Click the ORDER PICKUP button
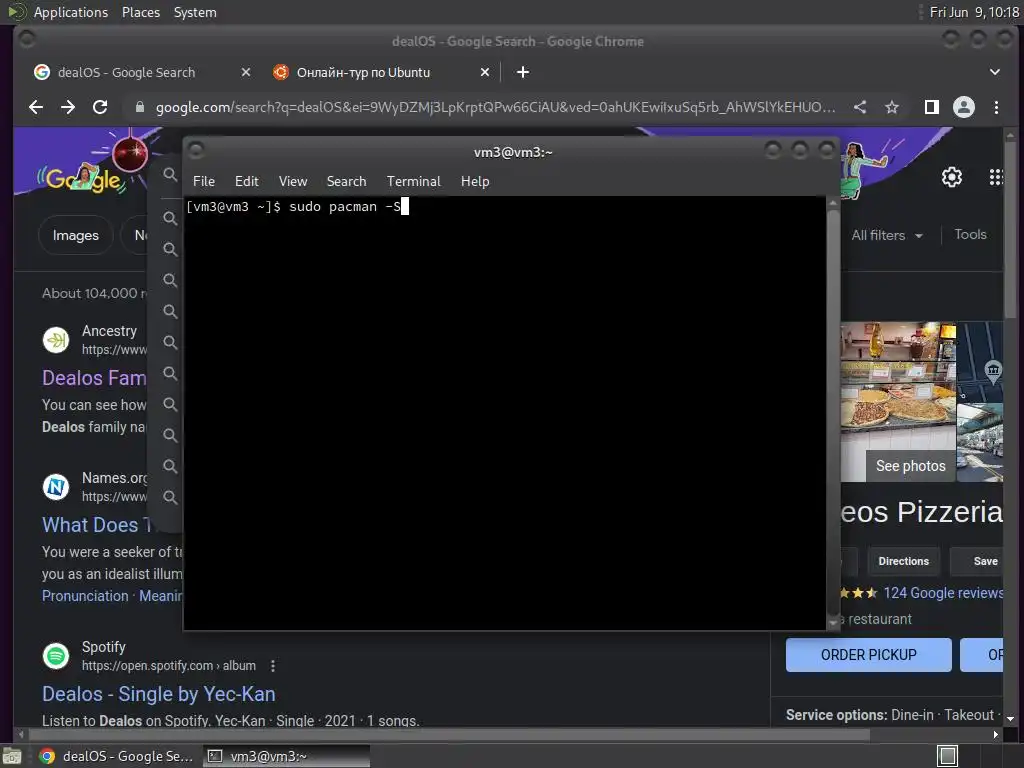Screen dimensions: 1024x768 (x=869, y=655)
